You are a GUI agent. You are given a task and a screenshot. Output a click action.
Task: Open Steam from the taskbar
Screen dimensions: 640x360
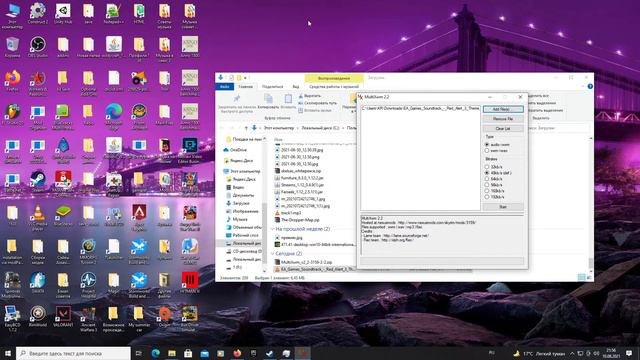pyautogui.click(x=270, y=353)
